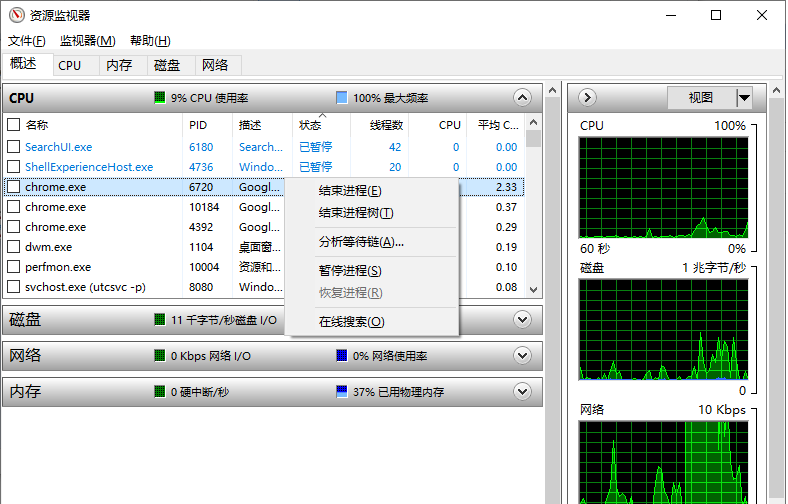This screenshot has height=504, width=788.
Task: Expand the 内存 section chevron
Action: coord(523,391)
